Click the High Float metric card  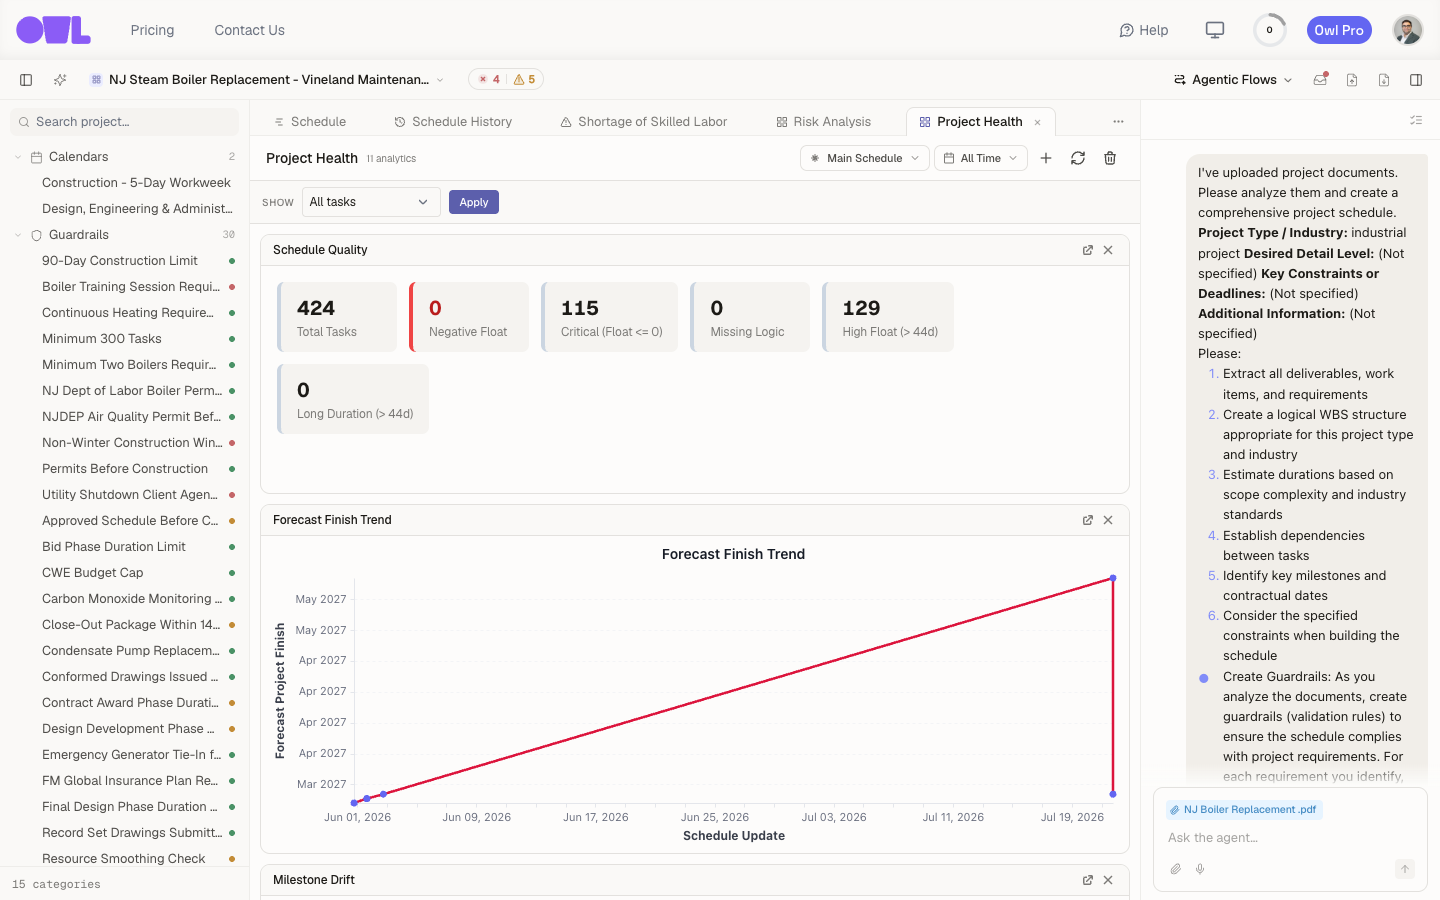click(888, 317)
